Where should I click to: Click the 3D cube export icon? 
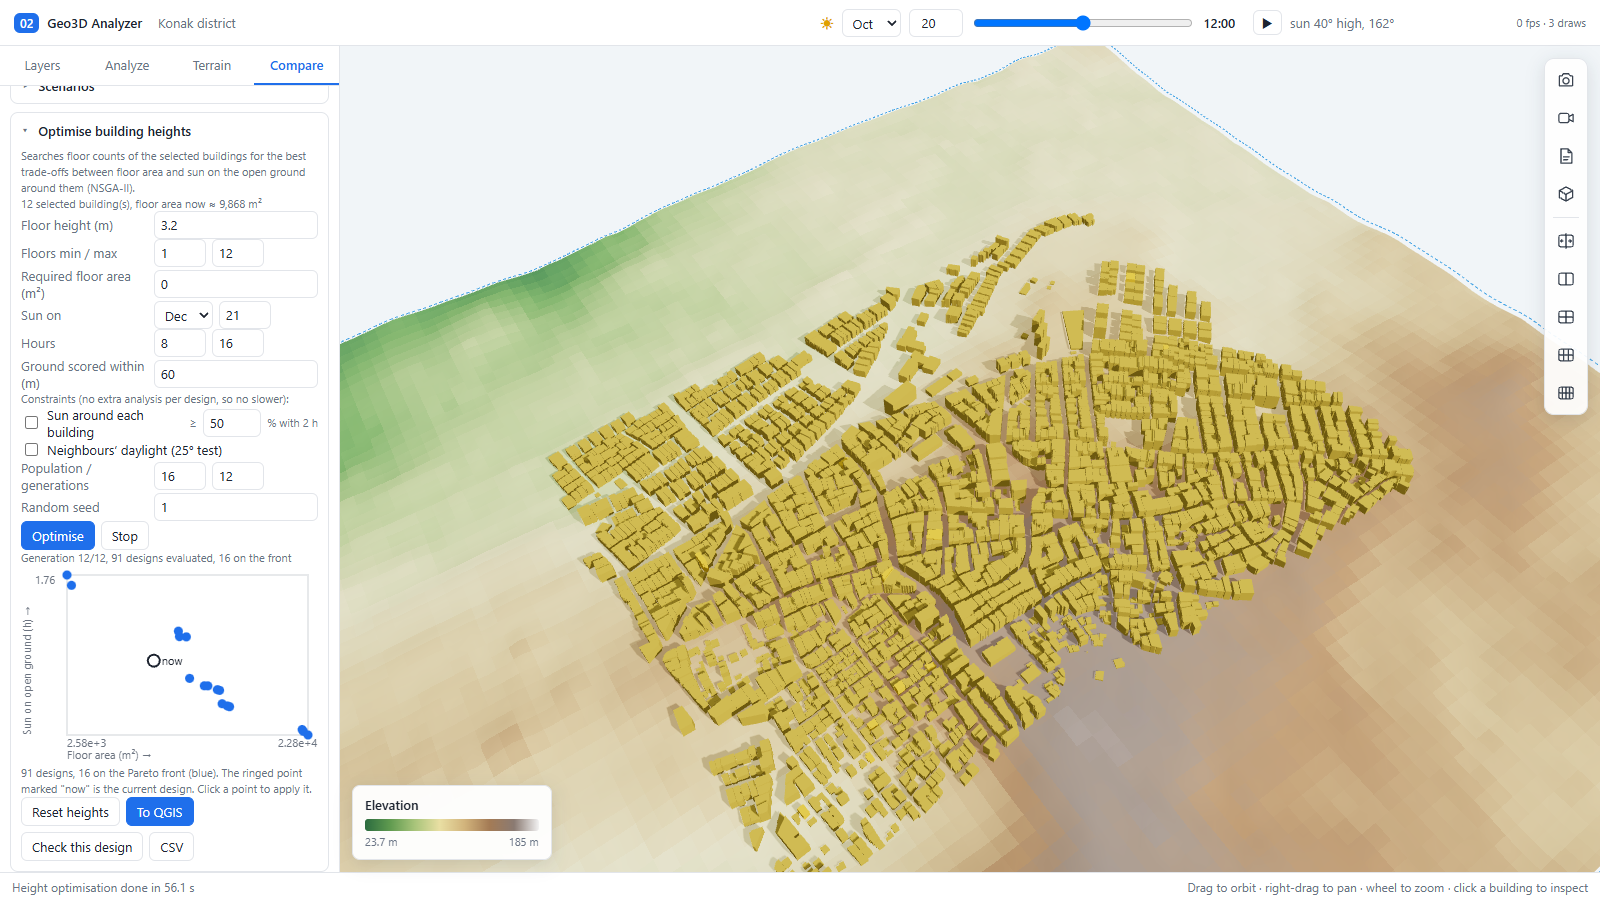(1566, 194)
